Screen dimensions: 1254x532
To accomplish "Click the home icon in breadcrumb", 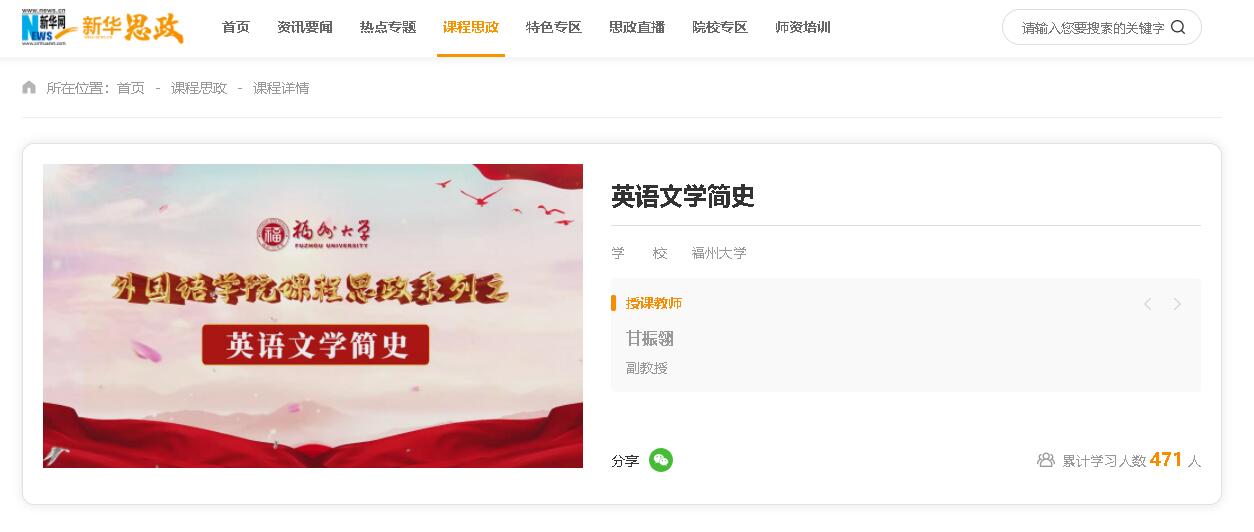I will 29,87.
